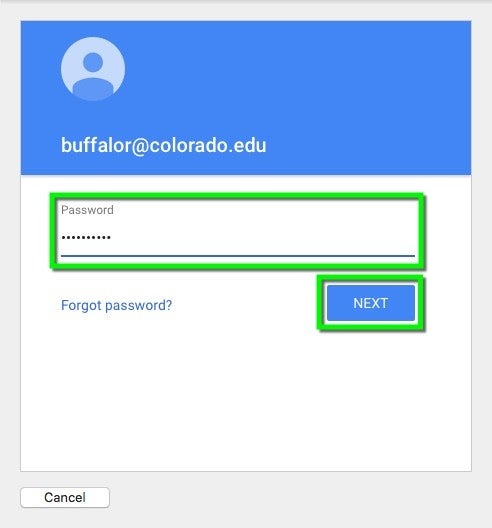Click the NEXT button
This screenshot has height=528, width=492.
coord(370,303)
